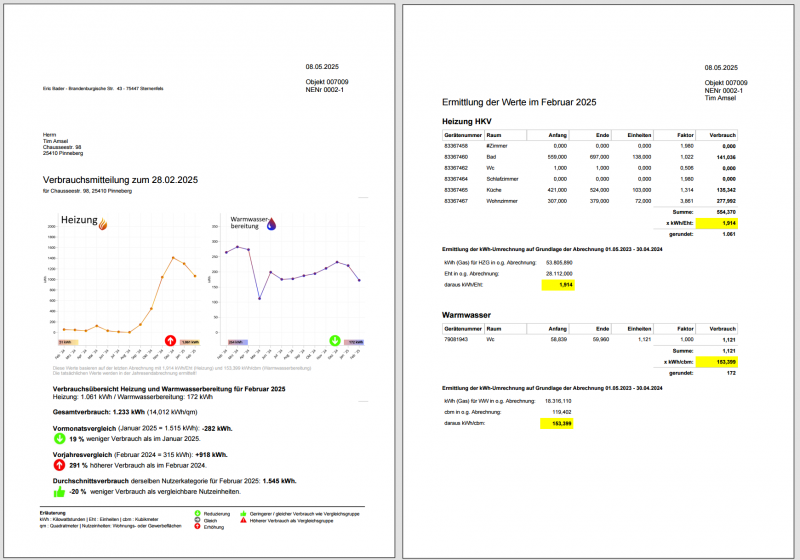Click yellow 1,914 cell next to 'daraus kWh/Eht:'
800x560 pixels.
[558, 285]
